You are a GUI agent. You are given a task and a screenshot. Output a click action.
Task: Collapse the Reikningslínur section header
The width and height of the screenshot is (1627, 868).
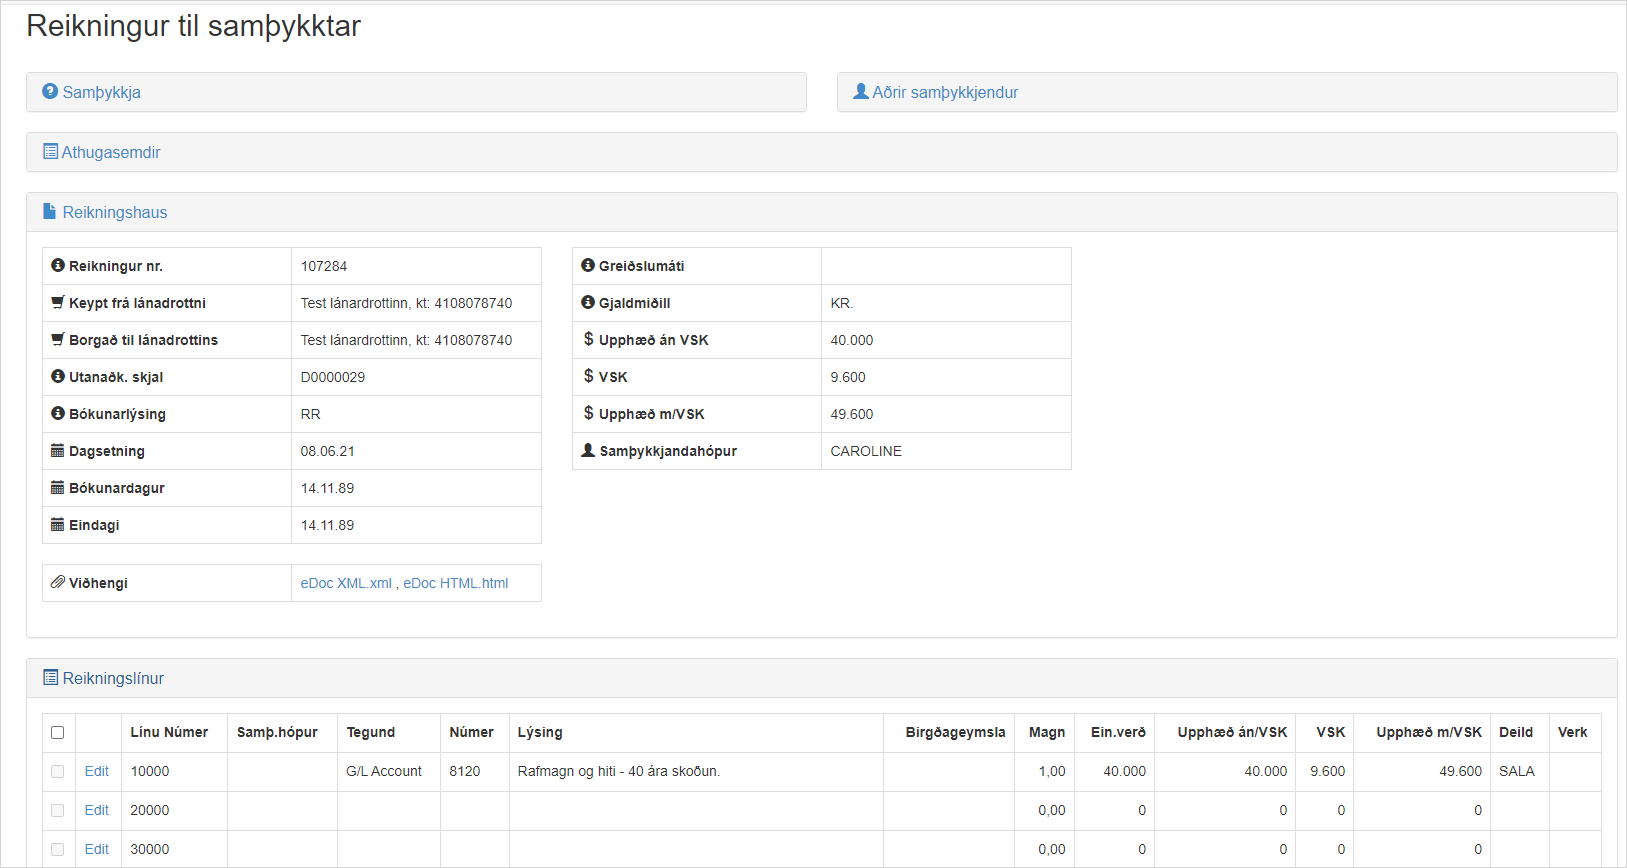[x=113, y=678]
